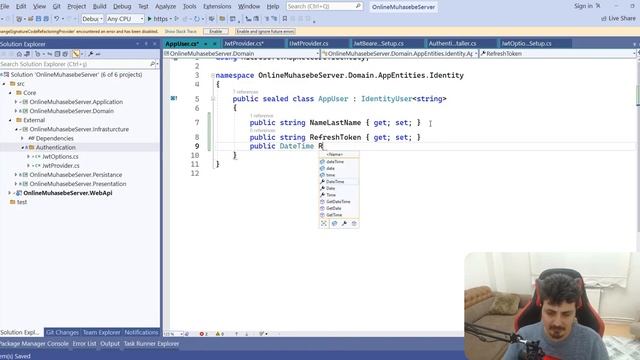The image size is (640, 360).
Task: Open the AppEntities.Identity type navigation dropdown
Action: (400, 53)
